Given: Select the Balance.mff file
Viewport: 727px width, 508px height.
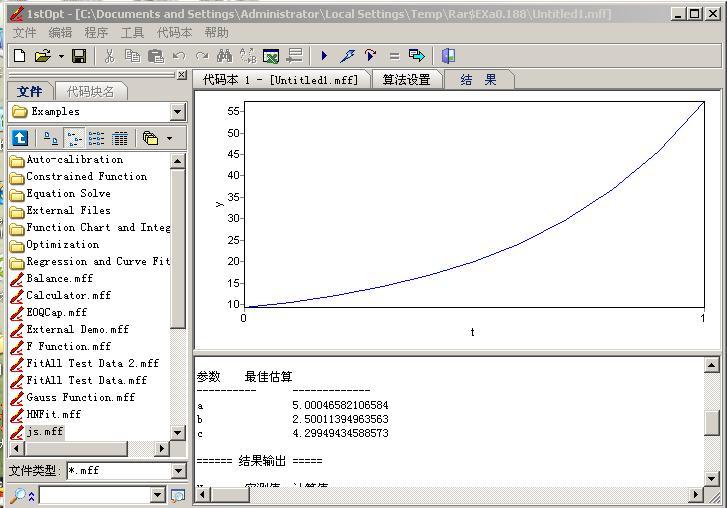Looking at the screenshot, I should tap(51, 279).
